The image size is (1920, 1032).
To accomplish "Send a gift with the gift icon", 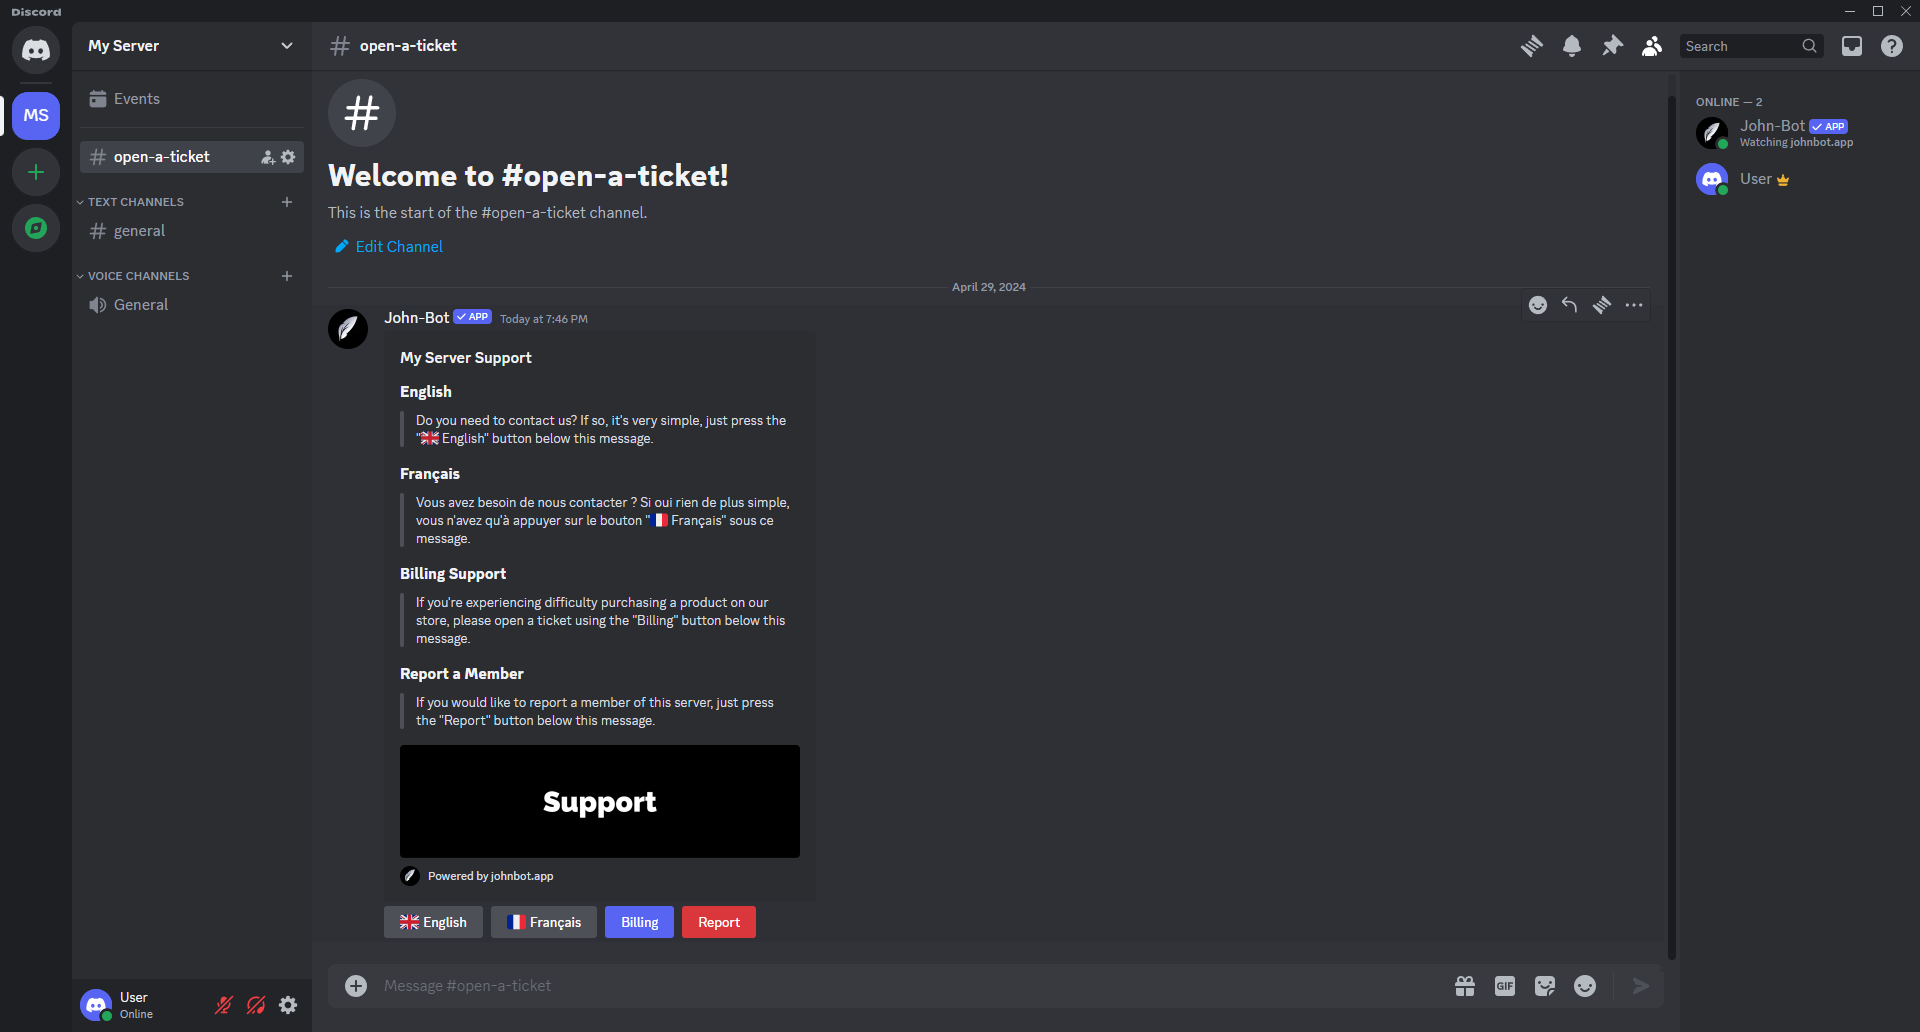I will [x=1464, y=986].
